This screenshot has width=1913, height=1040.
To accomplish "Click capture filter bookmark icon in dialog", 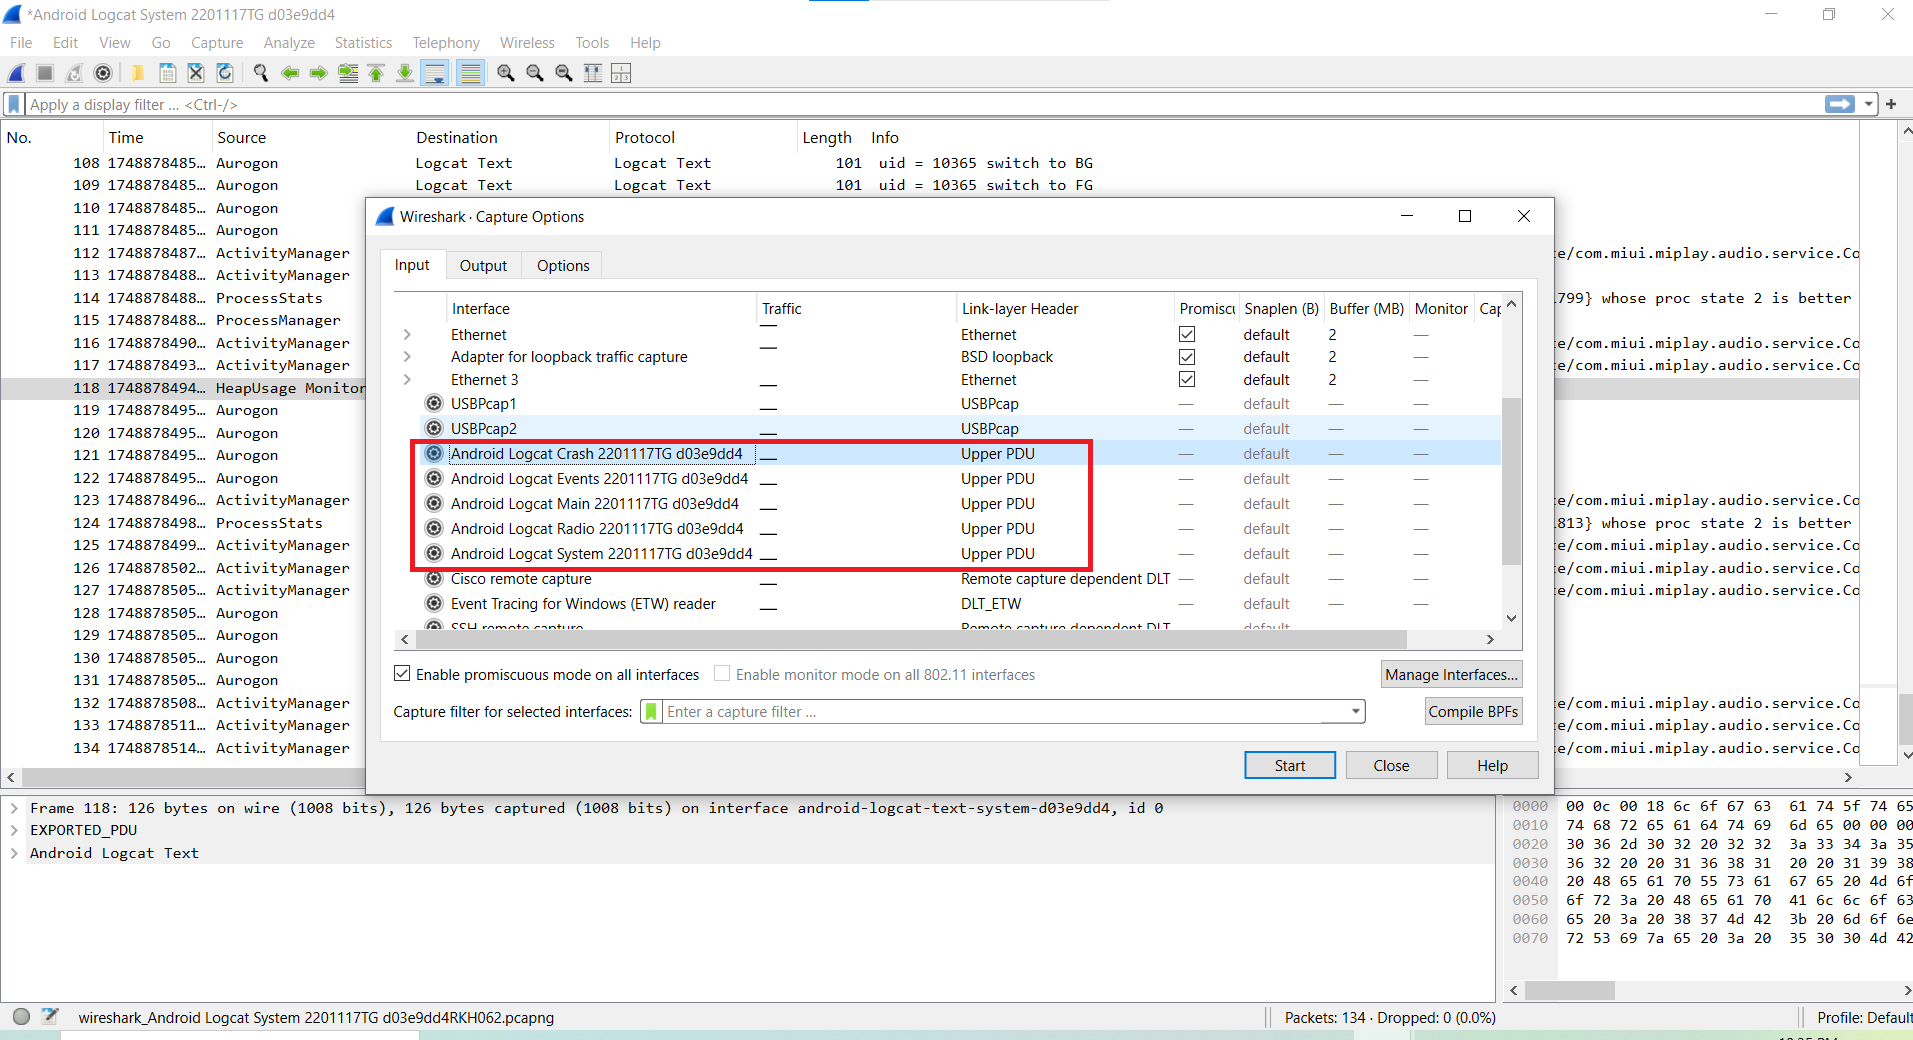I will coord(652,712).
